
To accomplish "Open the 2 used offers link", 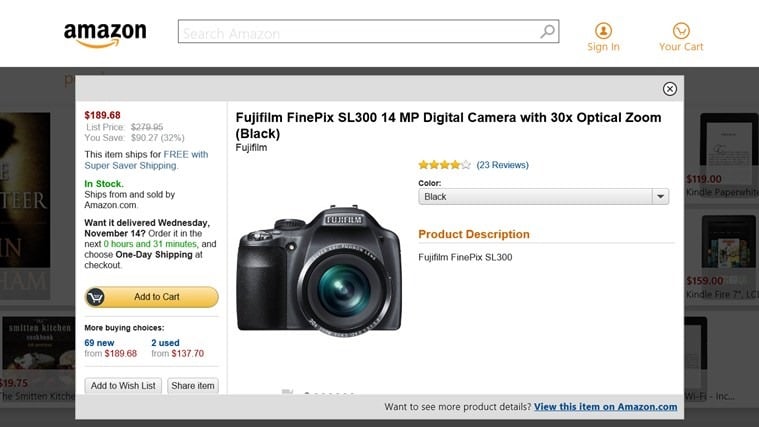I will (x=166, y=343).
